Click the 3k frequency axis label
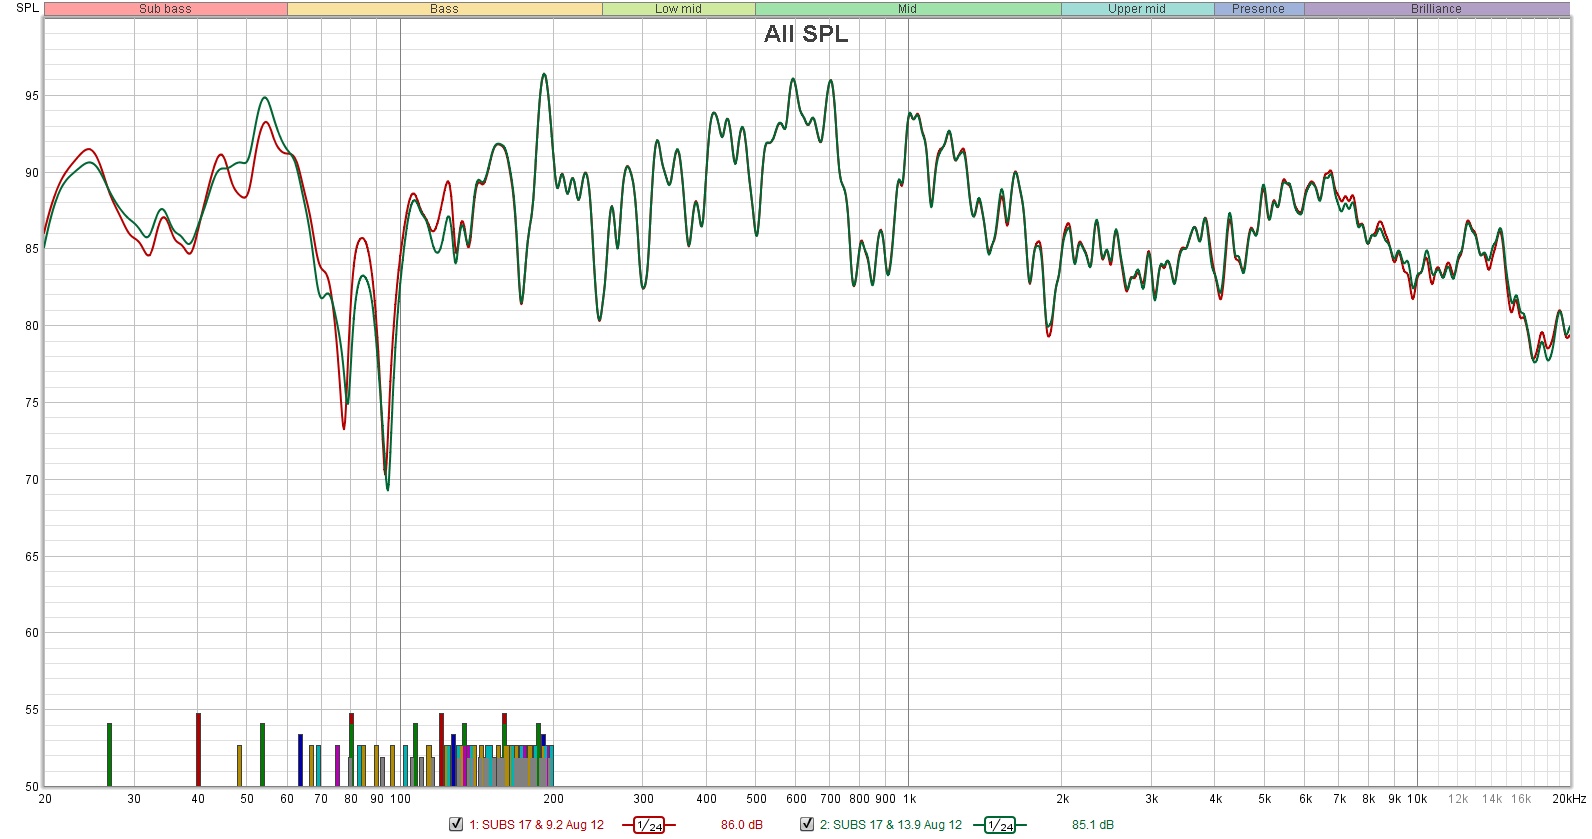The width and height of the screenshot is (1592, 839). click(1152, 799)
